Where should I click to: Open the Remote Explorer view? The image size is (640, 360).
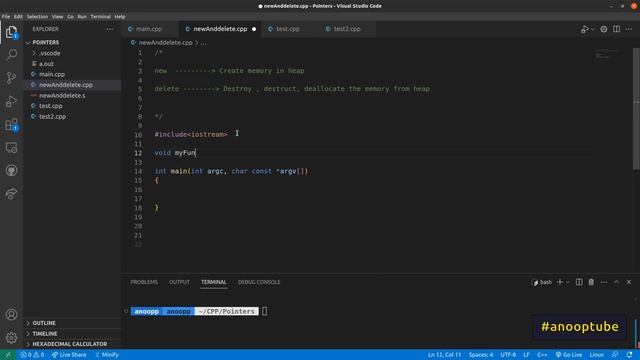click(x=11, y=147)
